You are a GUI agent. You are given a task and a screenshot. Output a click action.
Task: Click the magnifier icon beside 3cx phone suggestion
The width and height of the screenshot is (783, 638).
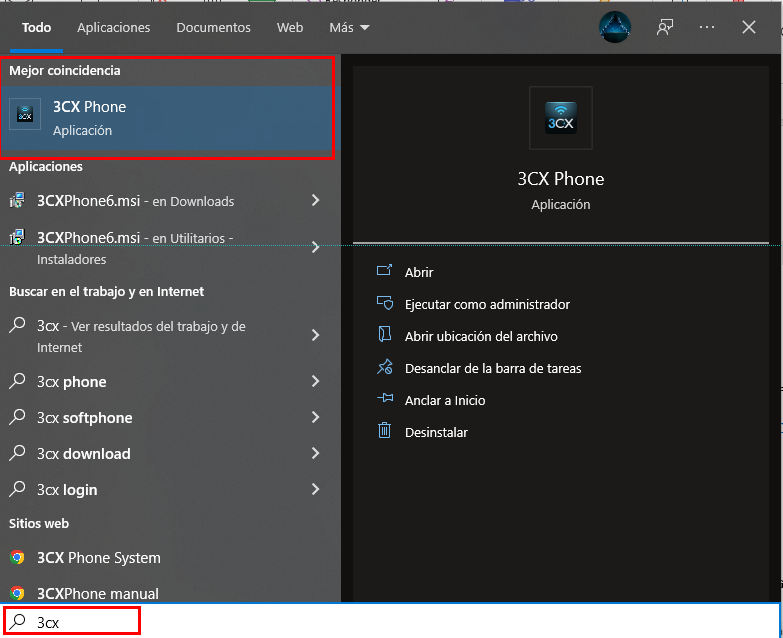click(x=17, y=381)
